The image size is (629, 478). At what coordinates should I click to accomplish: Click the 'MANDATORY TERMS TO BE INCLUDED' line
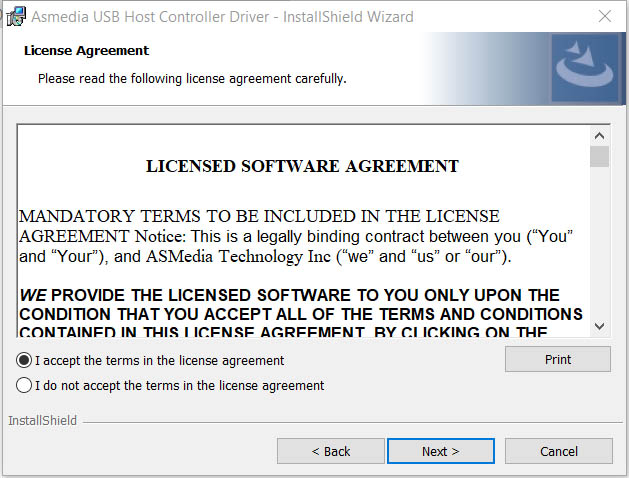259,216
